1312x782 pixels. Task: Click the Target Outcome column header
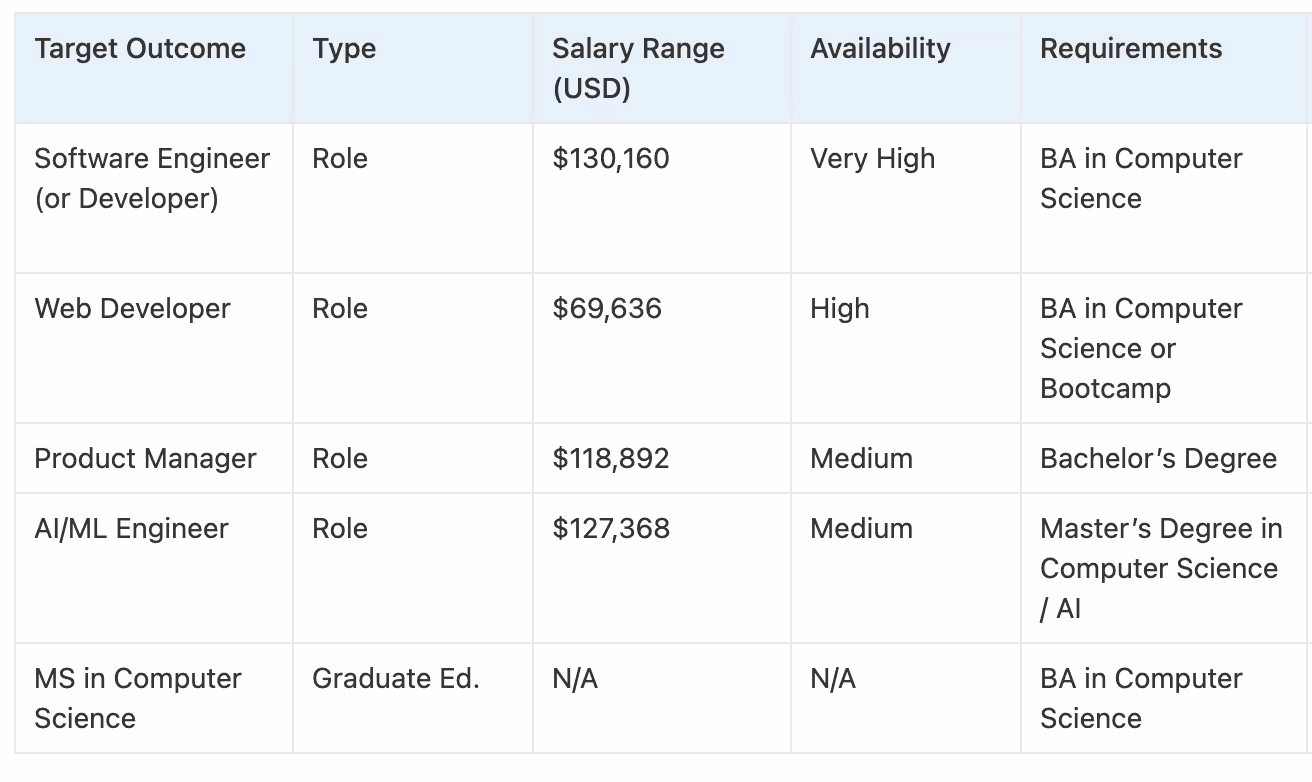[154, 69]
